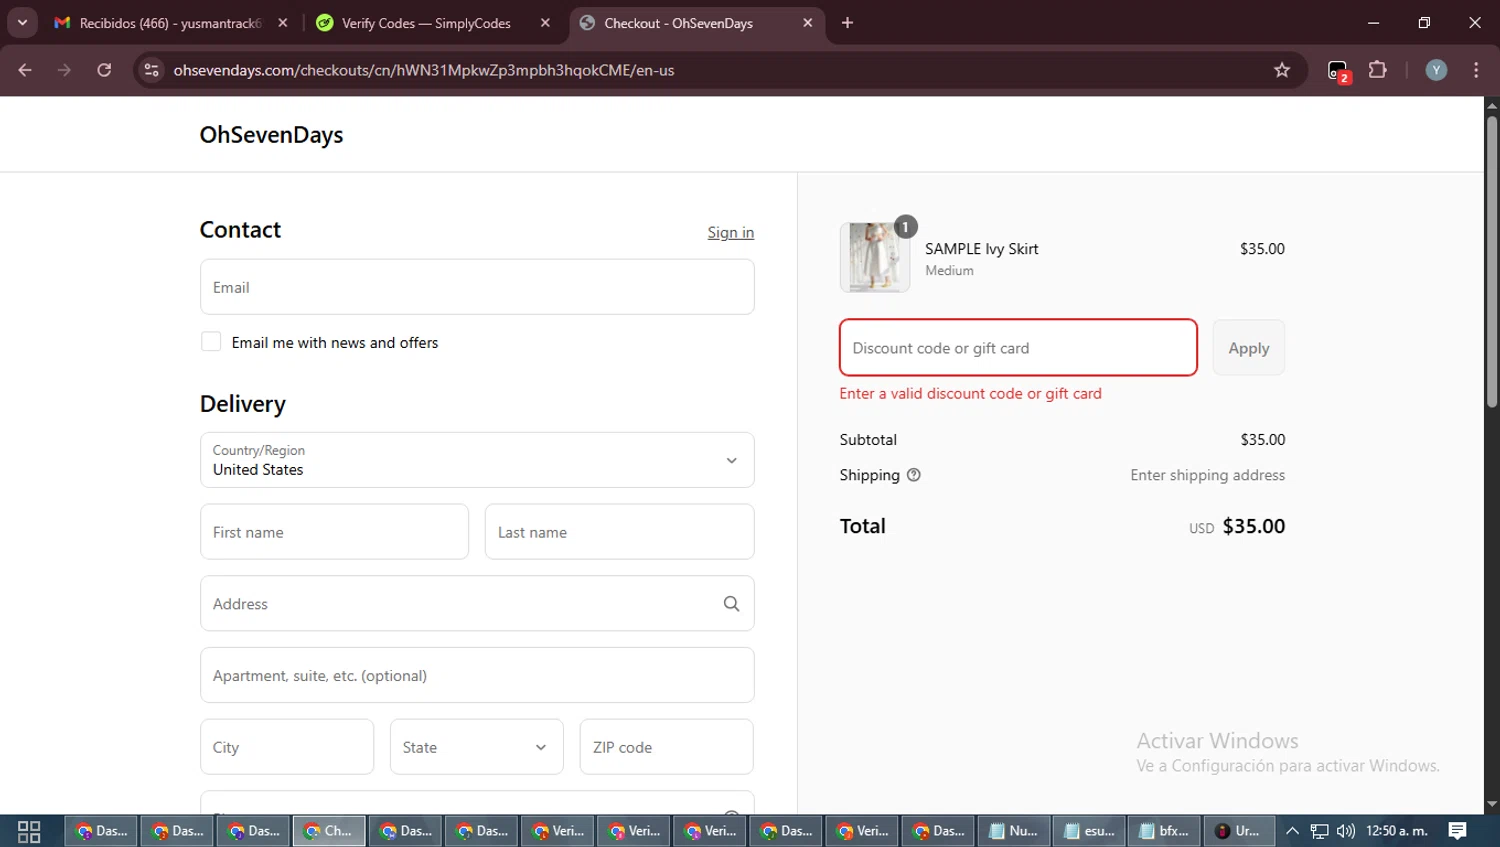
Task: Click the Sign in link
Action: point(731,232)
